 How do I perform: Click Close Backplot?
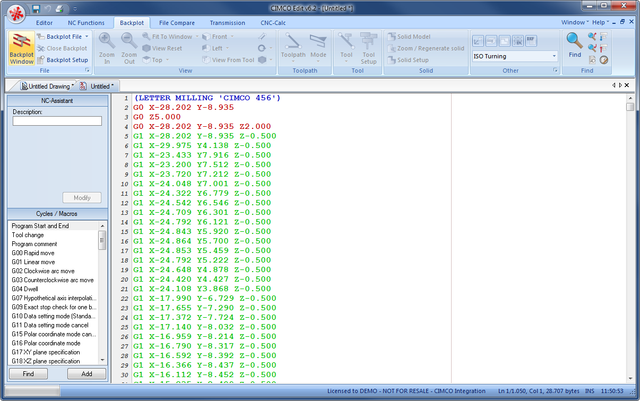click(62, 48)
